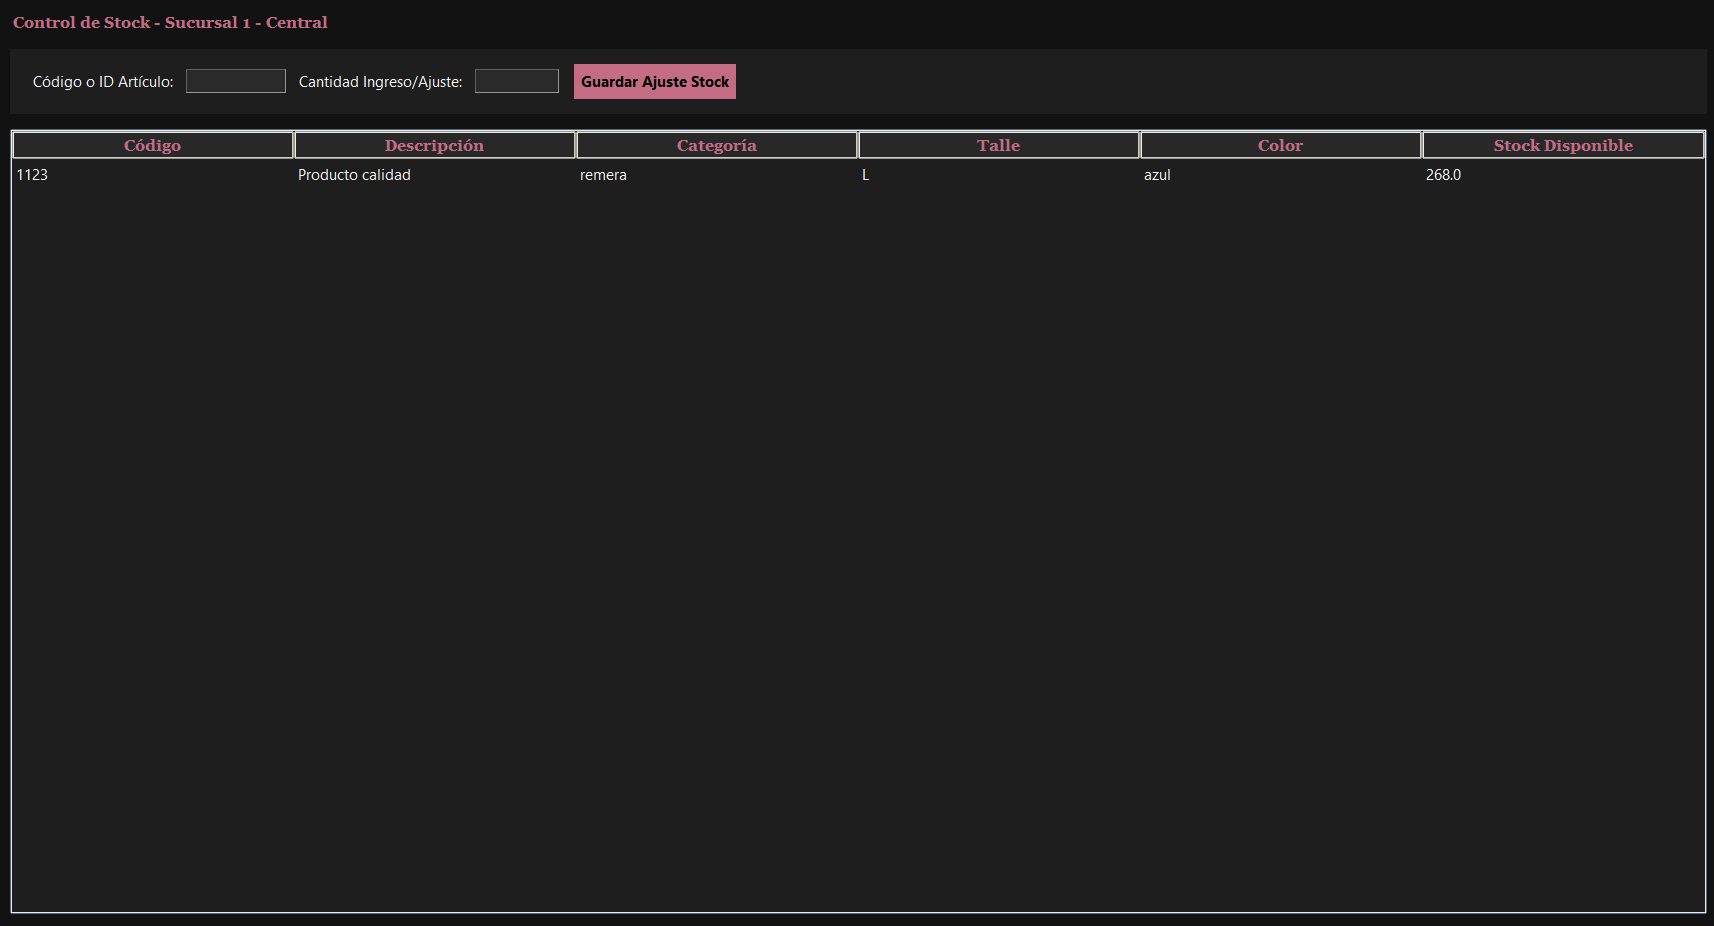Sort by the Color column header
This screenshot has width=1714, height=926.
click(x=1281, y=145)
